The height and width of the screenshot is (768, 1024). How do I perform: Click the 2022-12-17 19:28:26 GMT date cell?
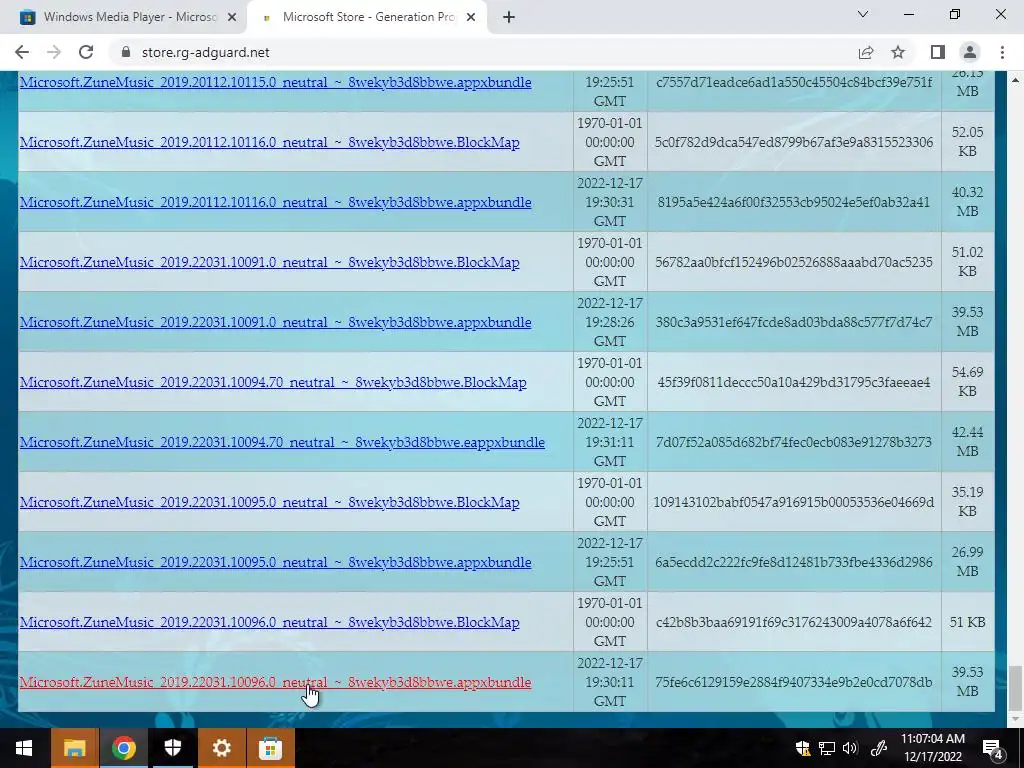(610, 323)
